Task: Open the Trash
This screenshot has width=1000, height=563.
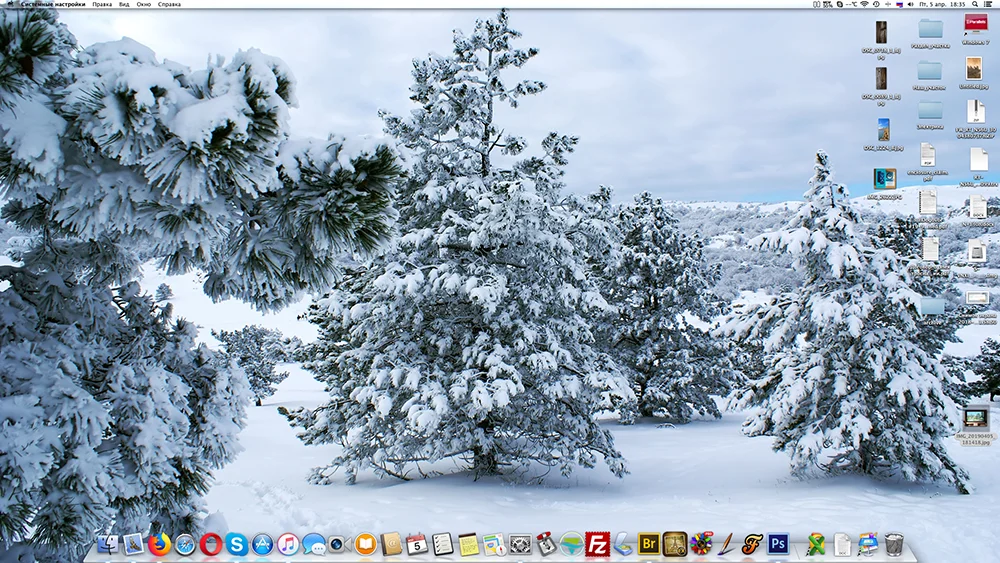Action: pos(894,545)
